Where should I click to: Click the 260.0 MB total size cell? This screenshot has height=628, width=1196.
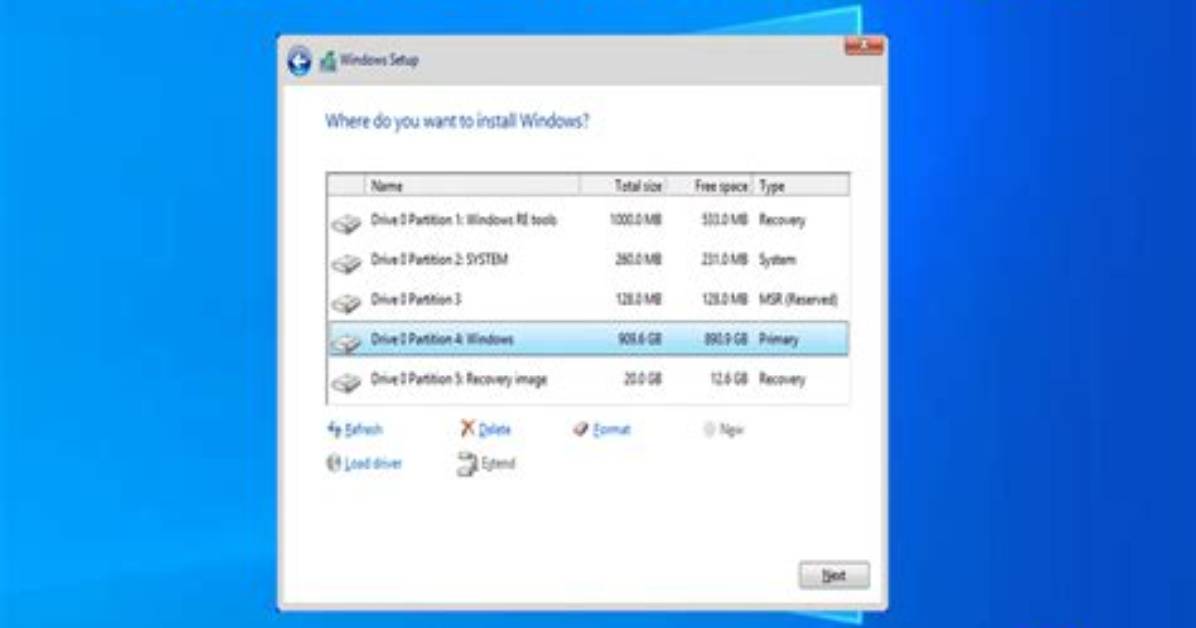tap(638, 260)
